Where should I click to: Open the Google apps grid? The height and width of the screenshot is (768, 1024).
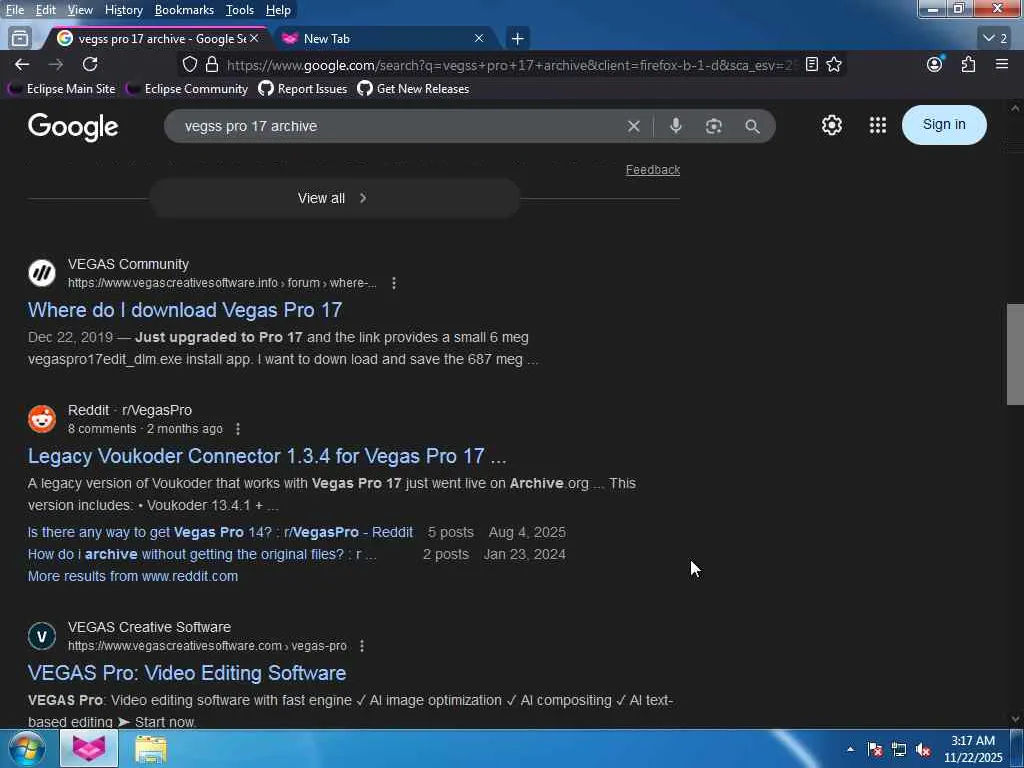click(878, 125)
